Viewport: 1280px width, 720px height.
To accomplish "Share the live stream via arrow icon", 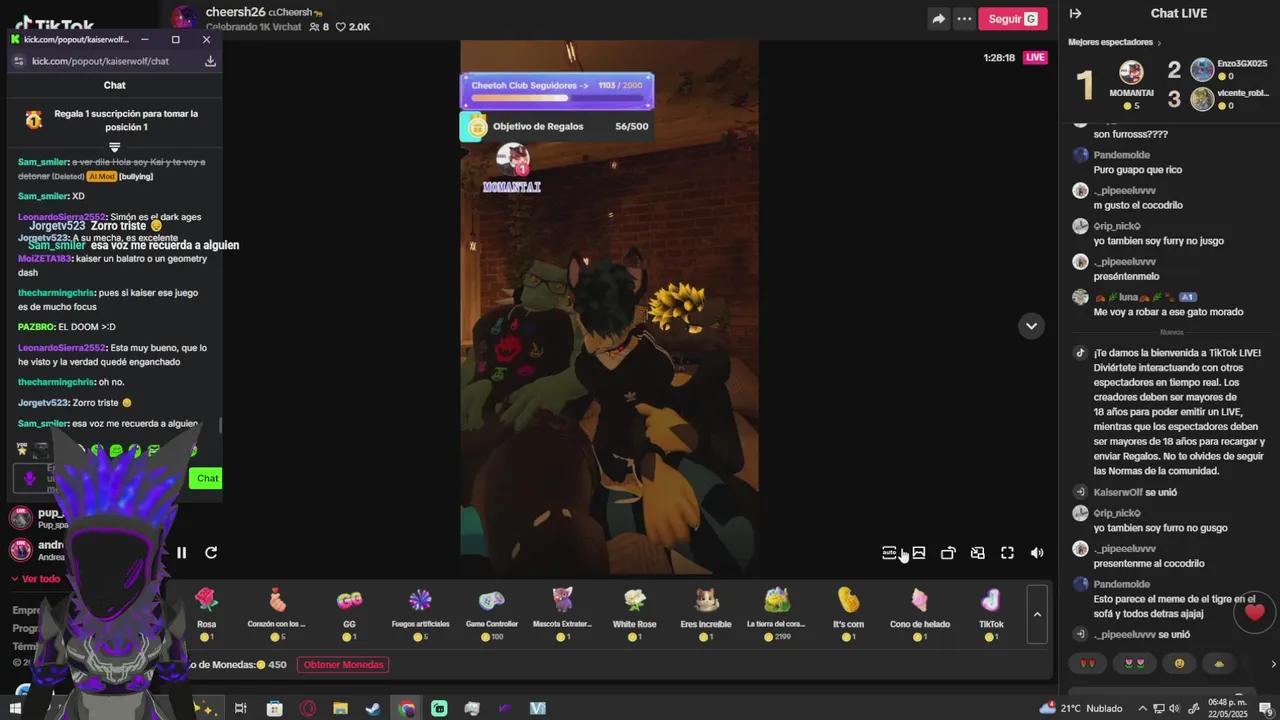I will [x=938, y=19].
